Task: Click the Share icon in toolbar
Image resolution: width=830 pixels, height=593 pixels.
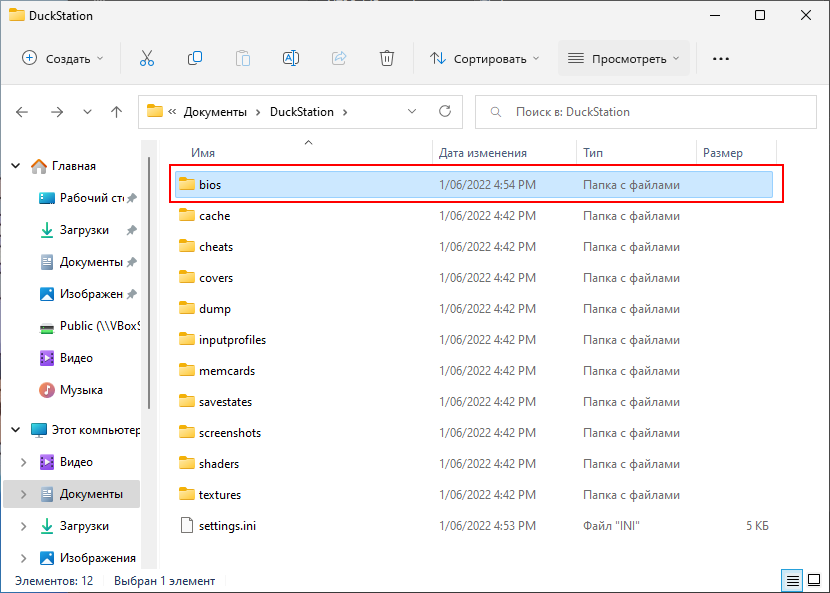Action: (x=339, y=58)
